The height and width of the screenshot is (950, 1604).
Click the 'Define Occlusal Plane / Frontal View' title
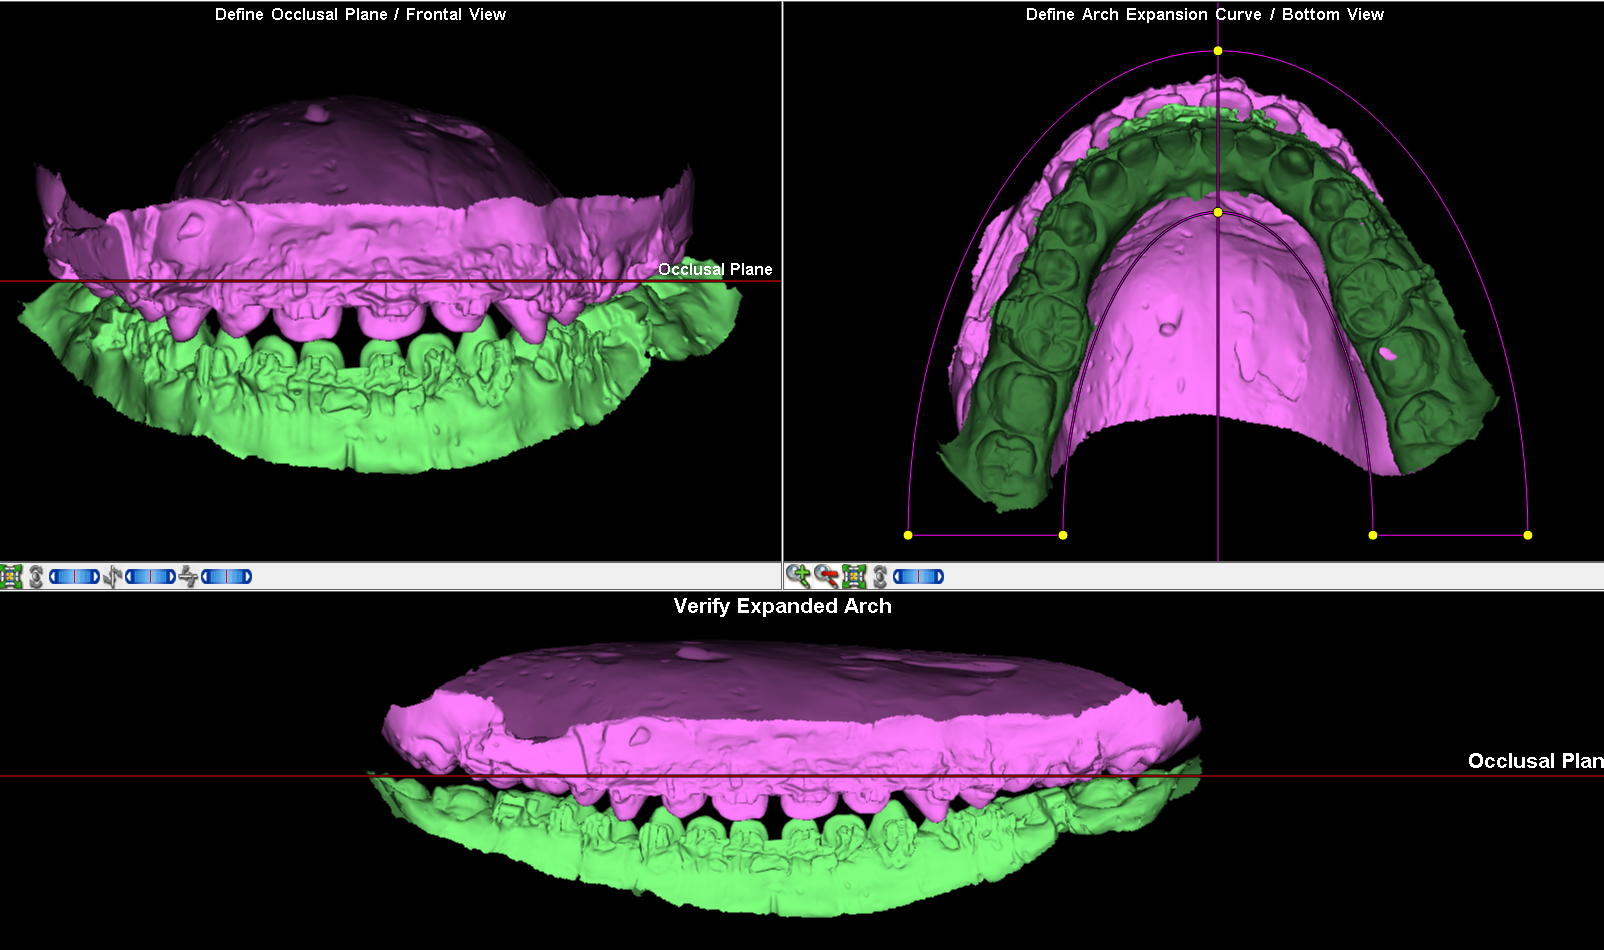pos(360,14)
